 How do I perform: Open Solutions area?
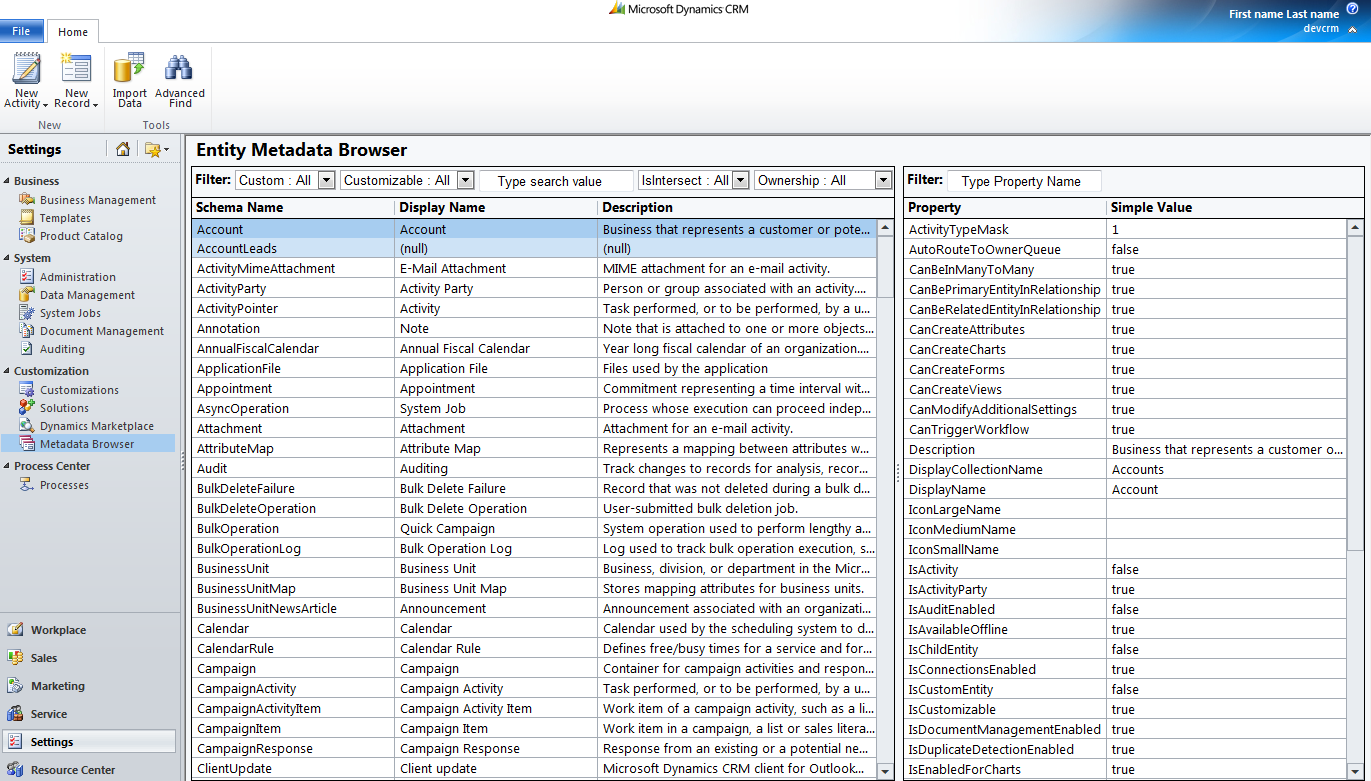pos(64,408)
